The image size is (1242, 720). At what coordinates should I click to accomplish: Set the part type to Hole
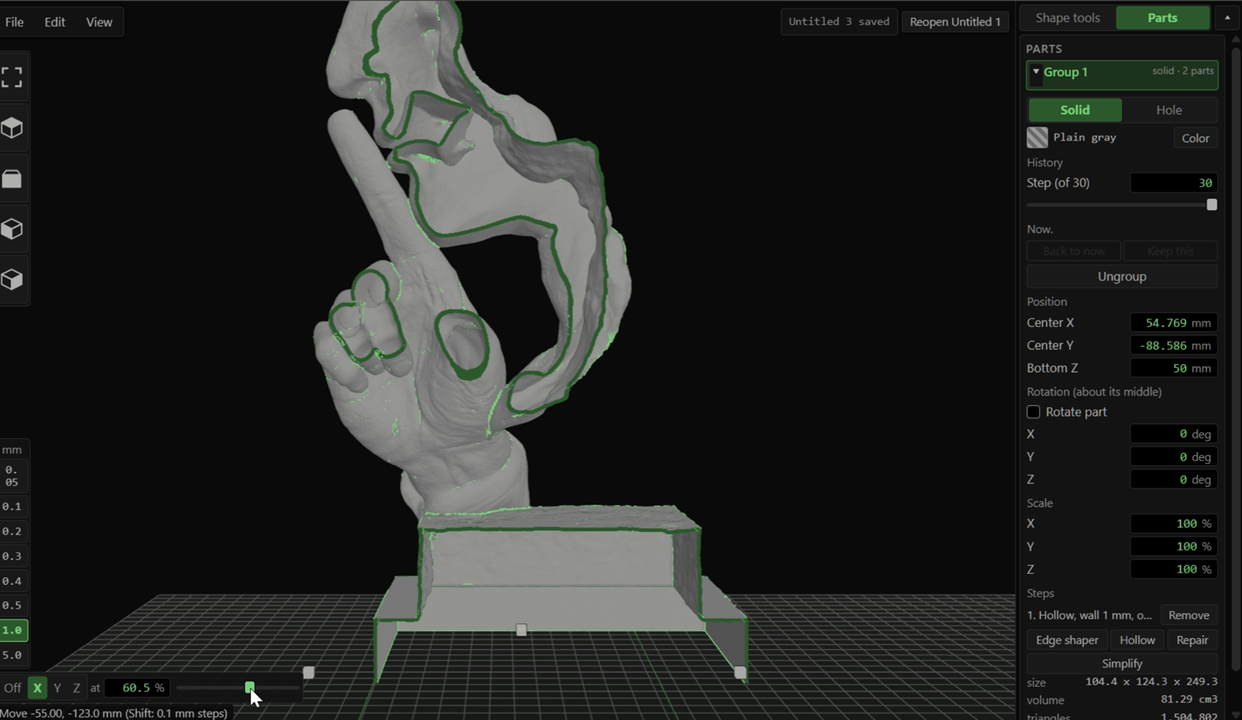coord(1169,110)
